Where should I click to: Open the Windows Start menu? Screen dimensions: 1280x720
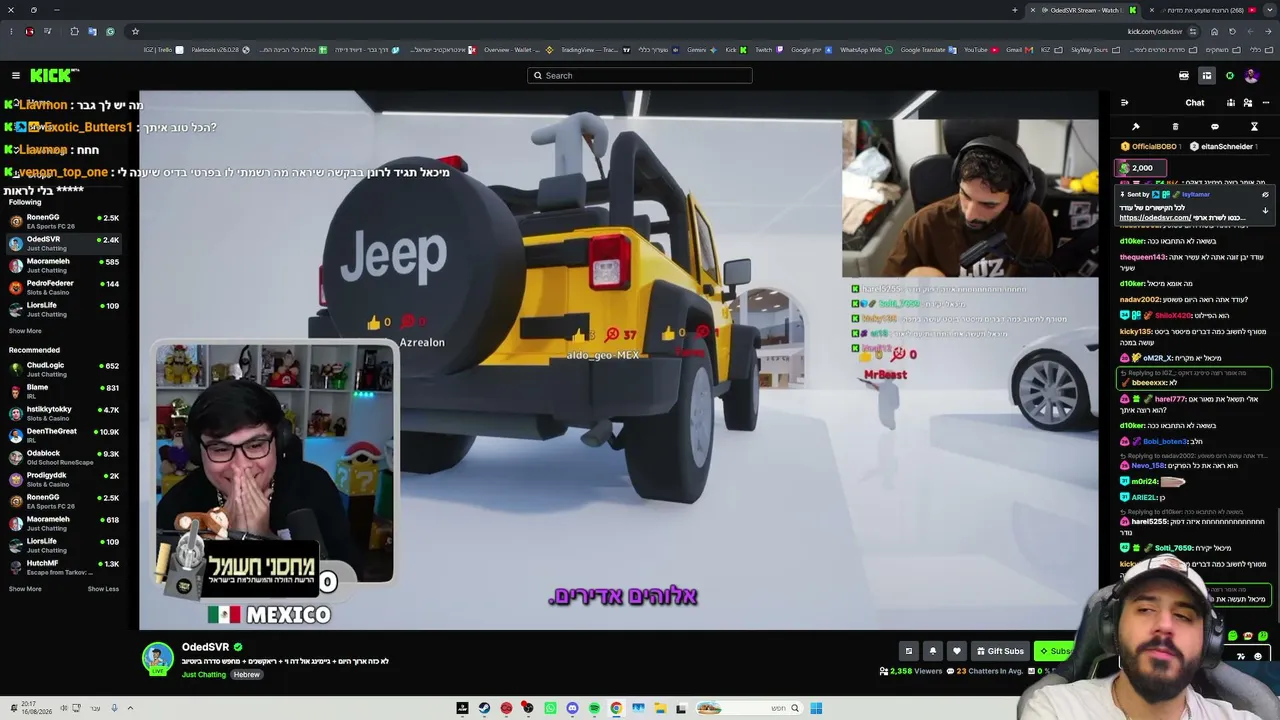(x=816, y=708)
